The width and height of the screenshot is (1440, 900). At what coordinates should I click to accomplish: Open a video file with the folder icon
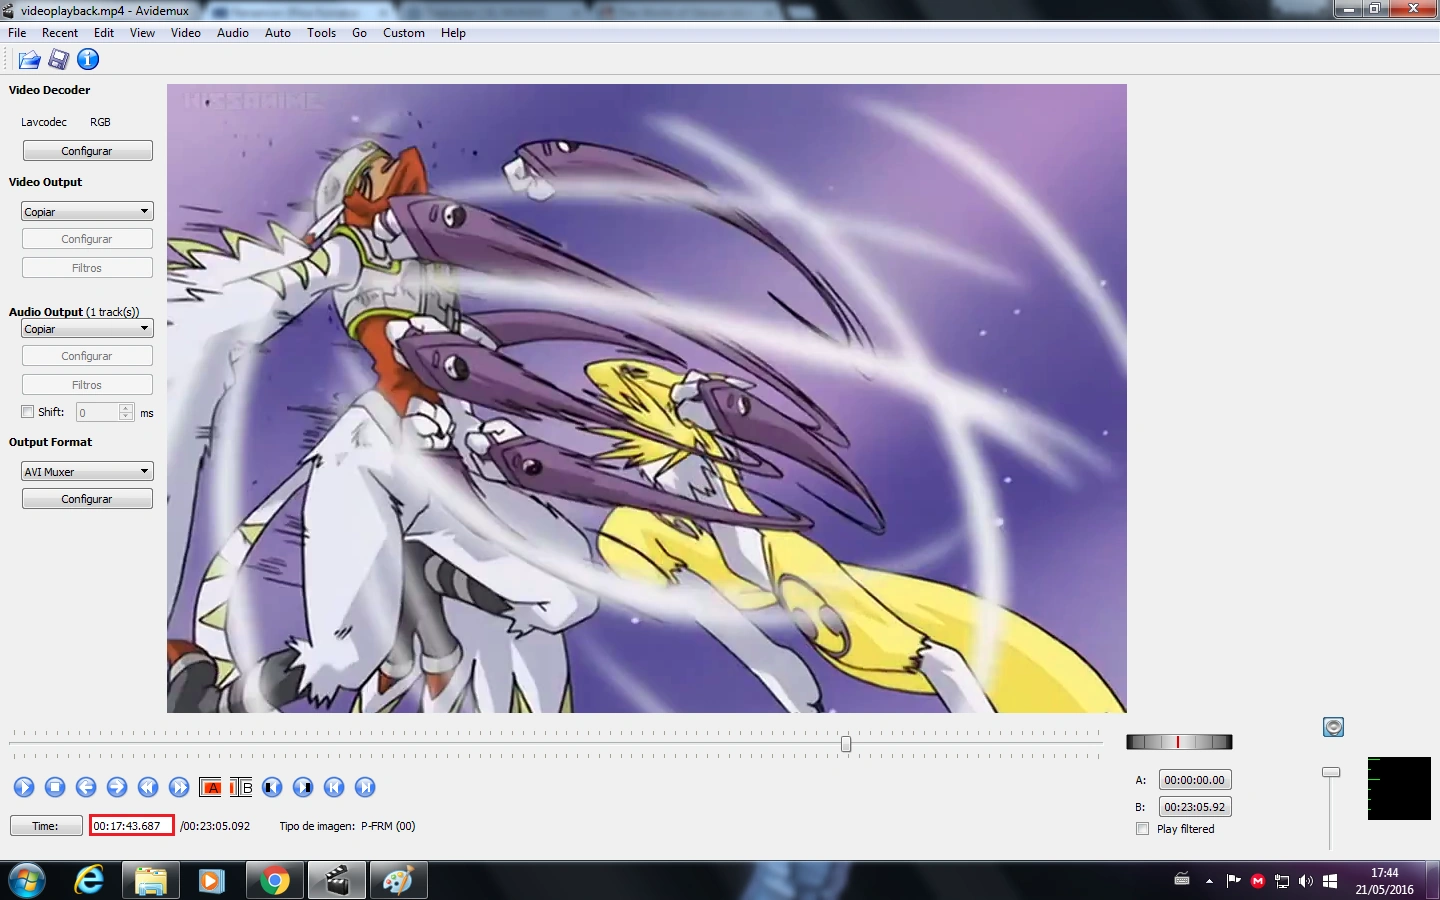[29, 60]
